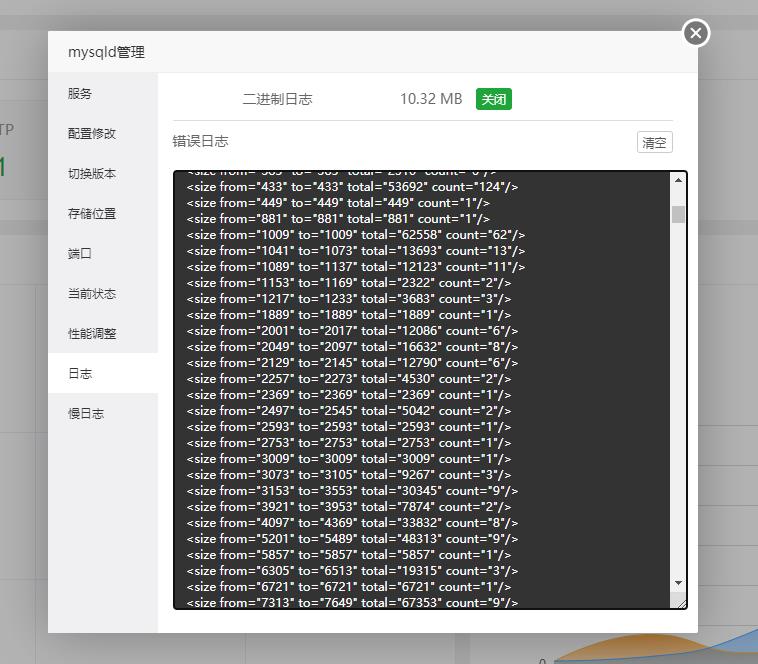Click log line from="6305" to="6513"
Screen dimensions: 758x664
click(x=352, y=571)
